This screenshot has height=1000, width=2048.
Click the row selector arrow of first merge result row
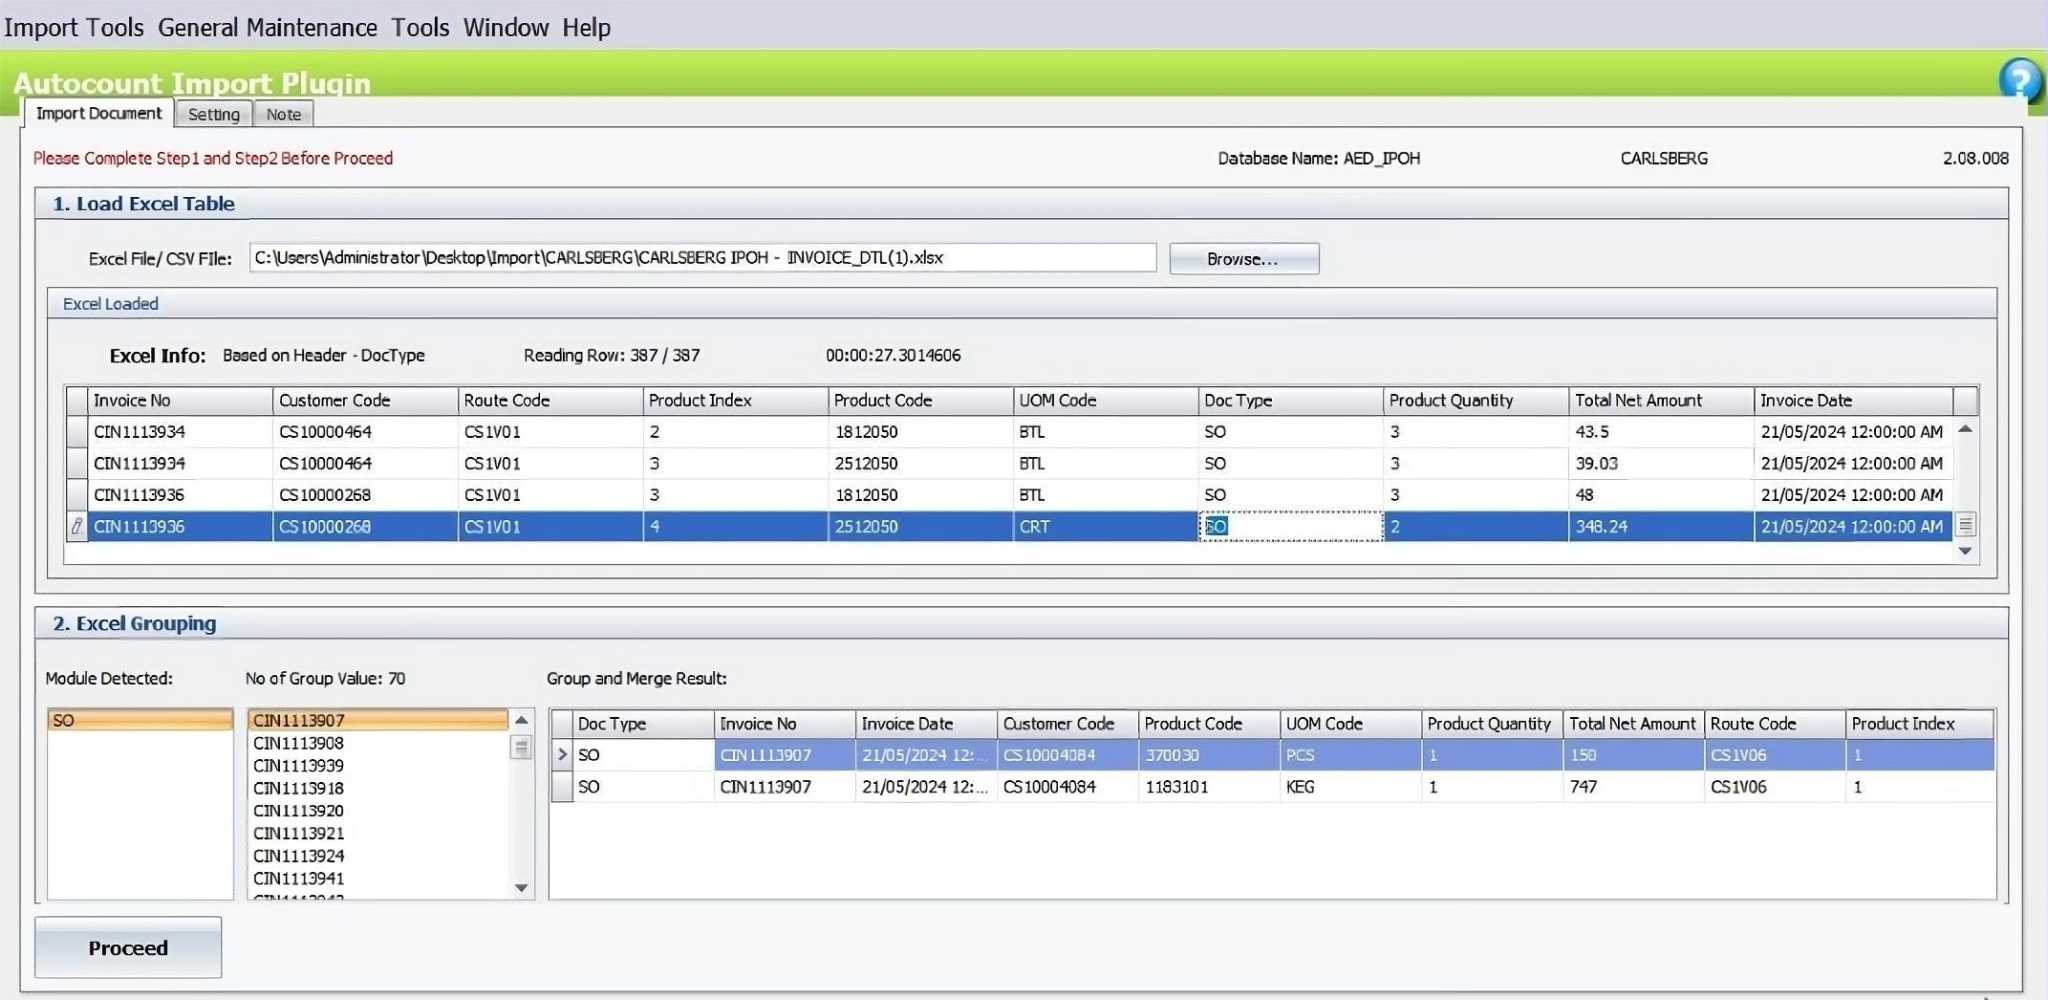pos(562,755)
